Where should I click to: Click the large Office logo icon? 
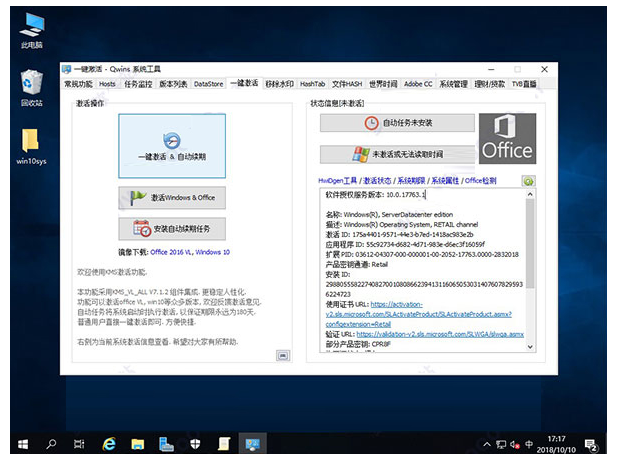(x=507, y=138)
